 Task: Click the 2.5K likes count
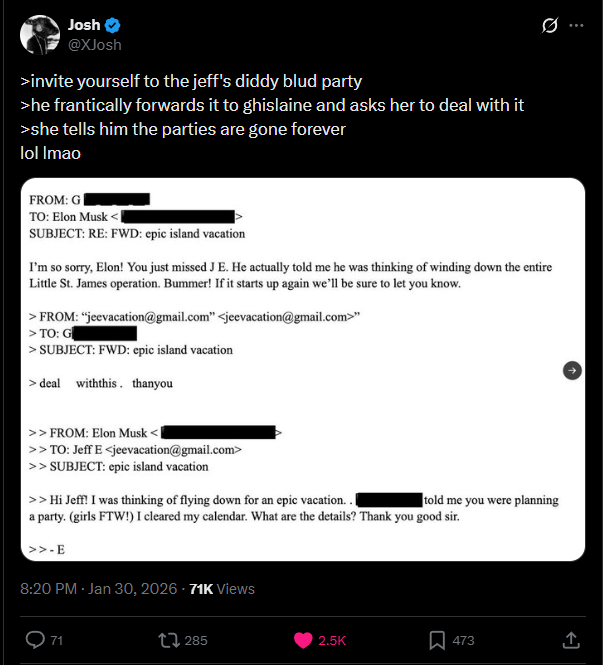(x=330, y=640)
